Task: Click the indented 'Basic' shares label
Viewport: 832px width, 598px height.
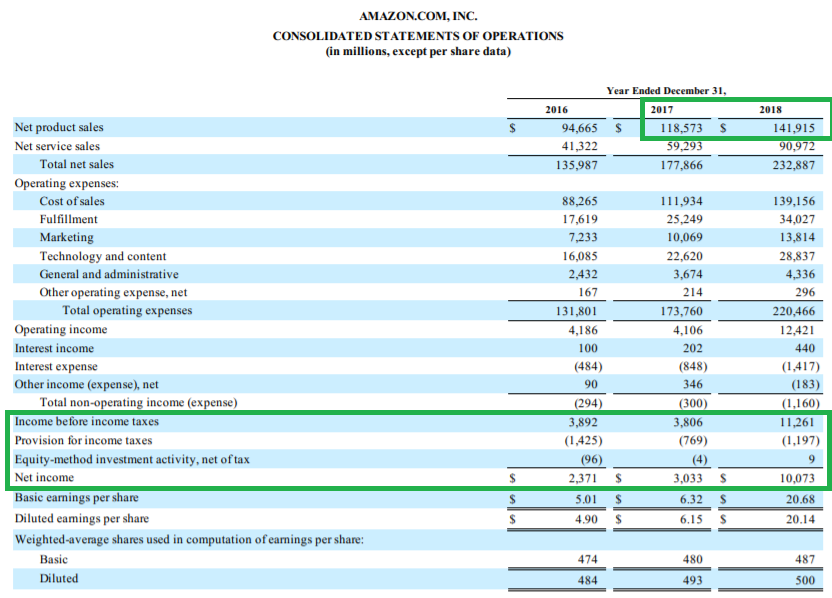Action: [x=54, y=559]
